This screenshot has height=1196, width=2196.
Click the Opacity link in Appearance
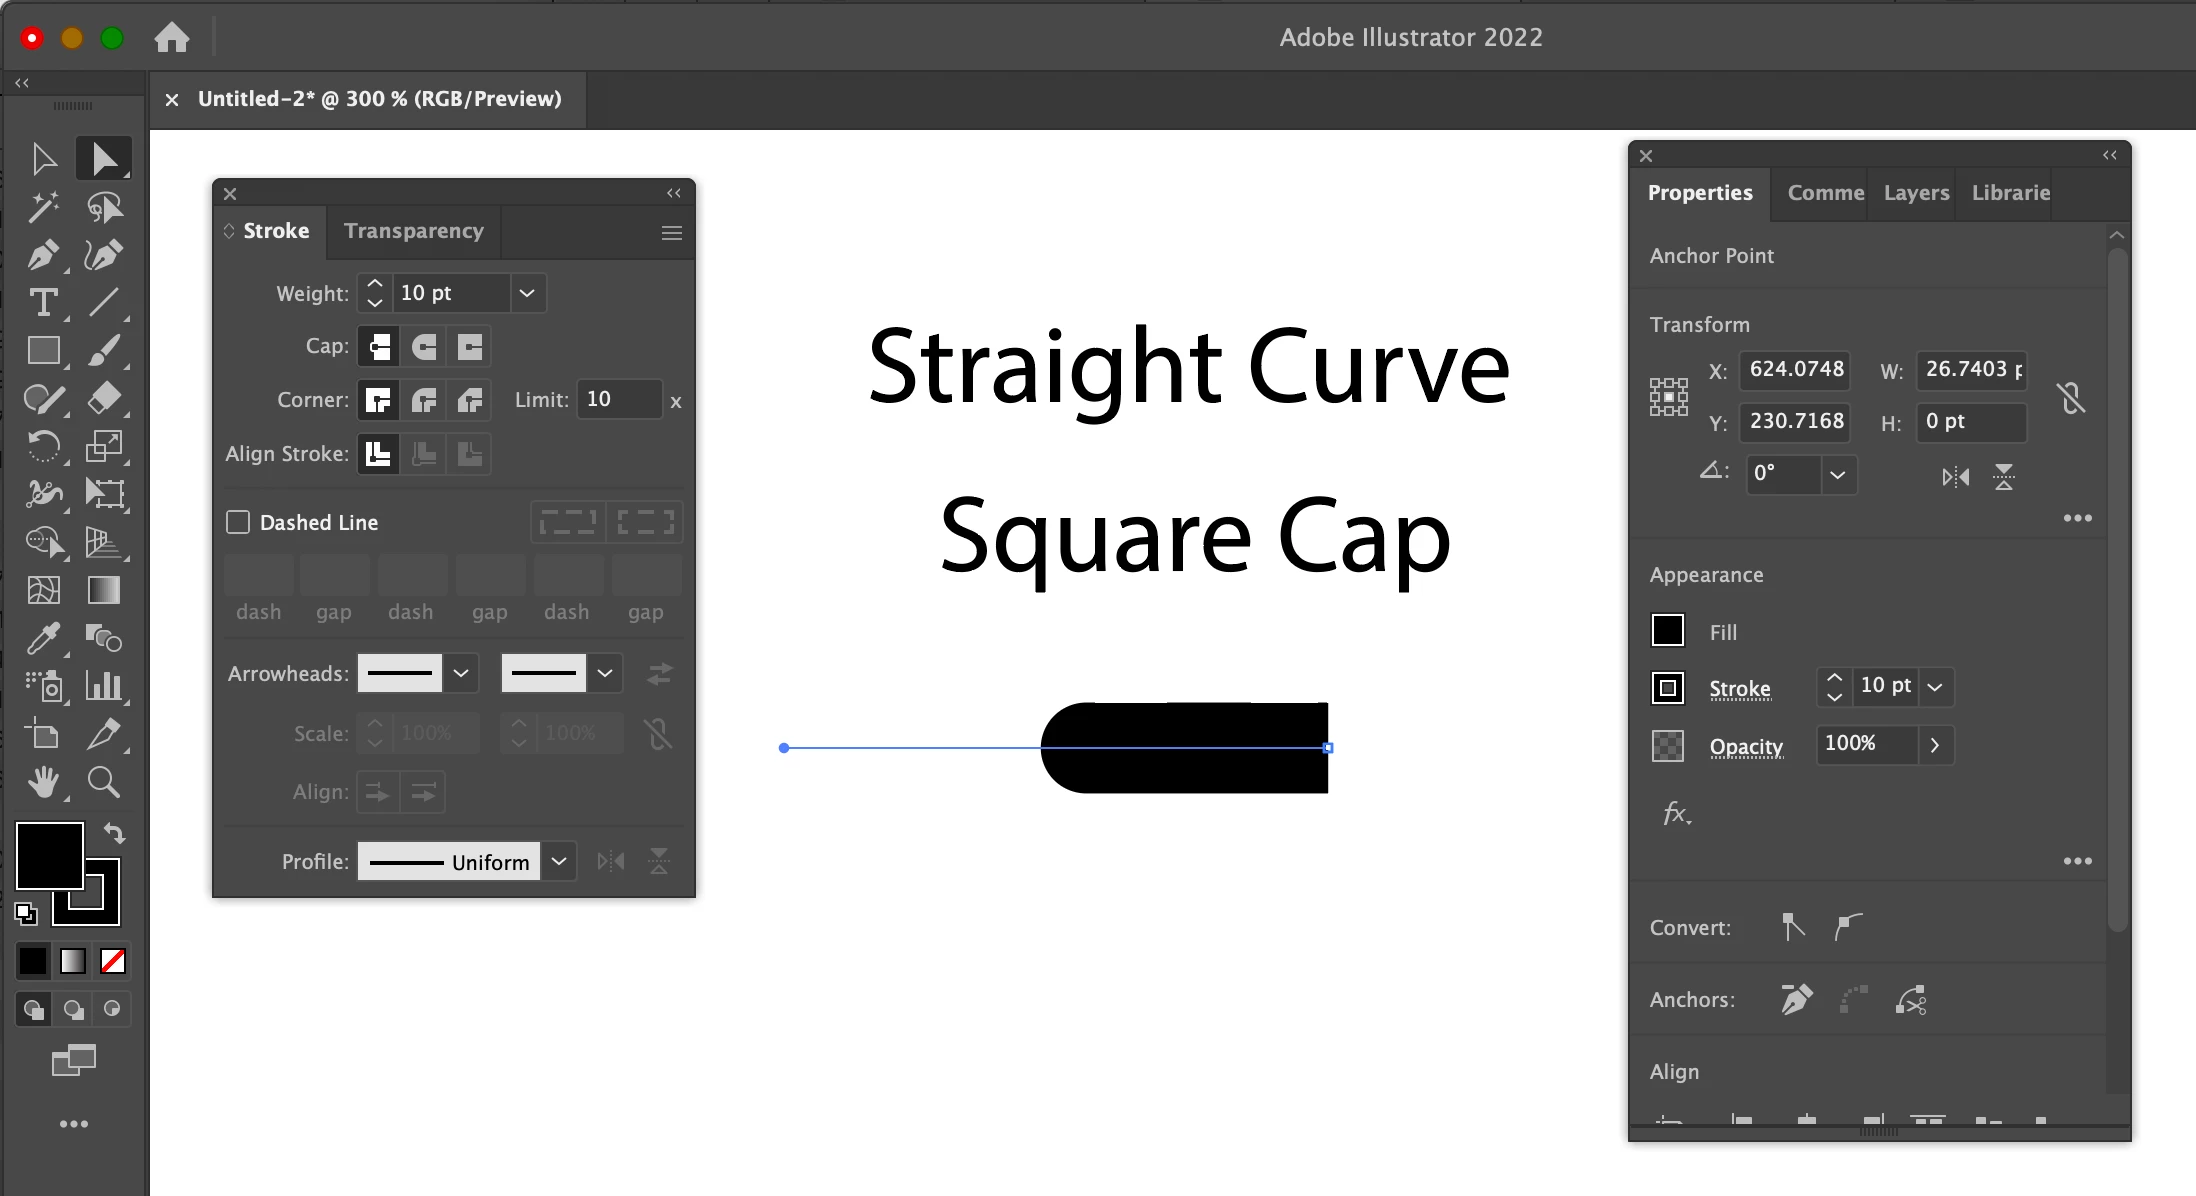pos(1745,746)
